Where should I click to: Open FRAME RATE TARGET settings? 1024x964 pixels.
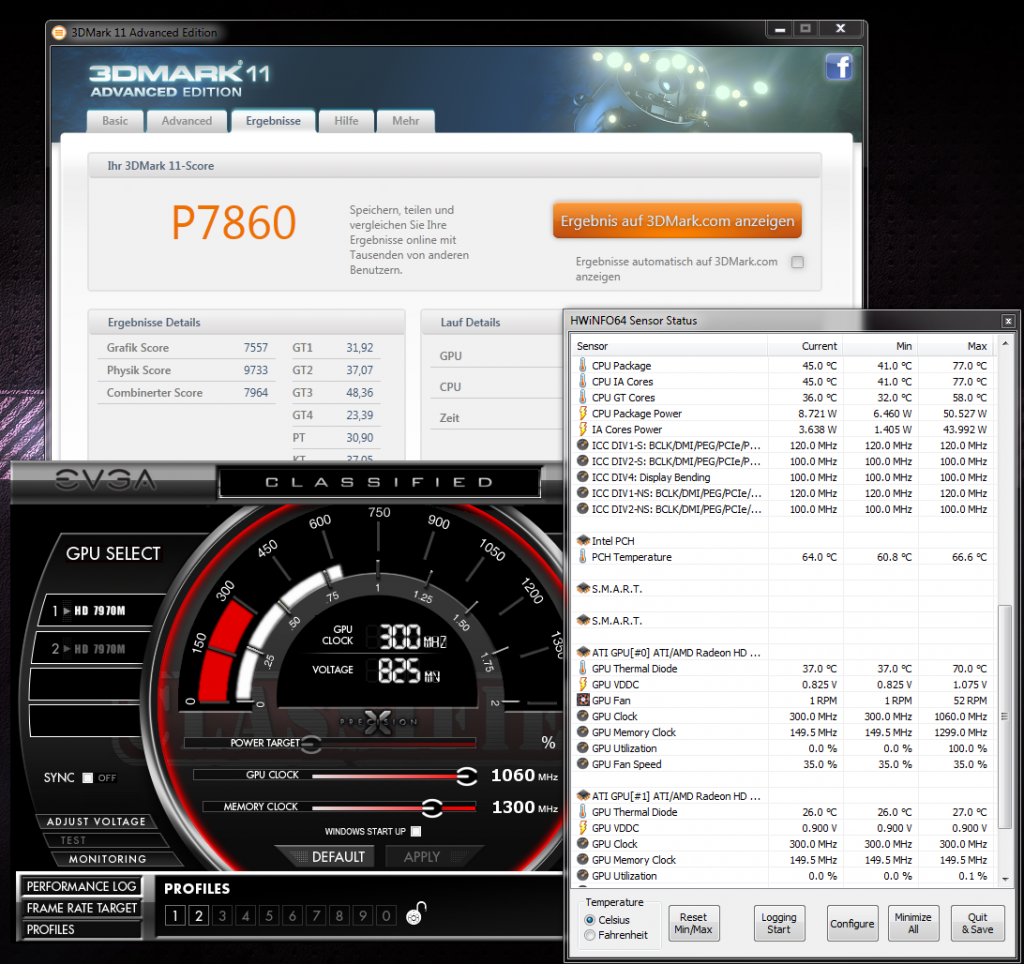(x=81, y=908)
